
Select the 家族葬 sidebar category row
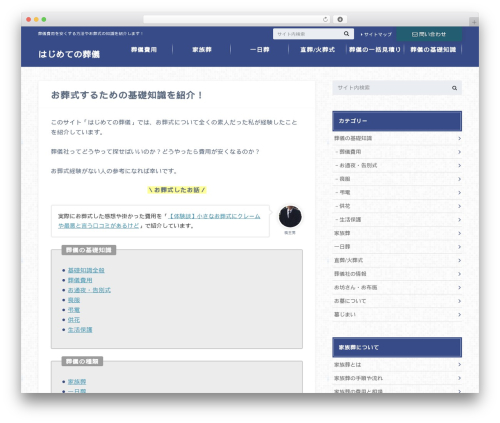click(x=397, y=233)
